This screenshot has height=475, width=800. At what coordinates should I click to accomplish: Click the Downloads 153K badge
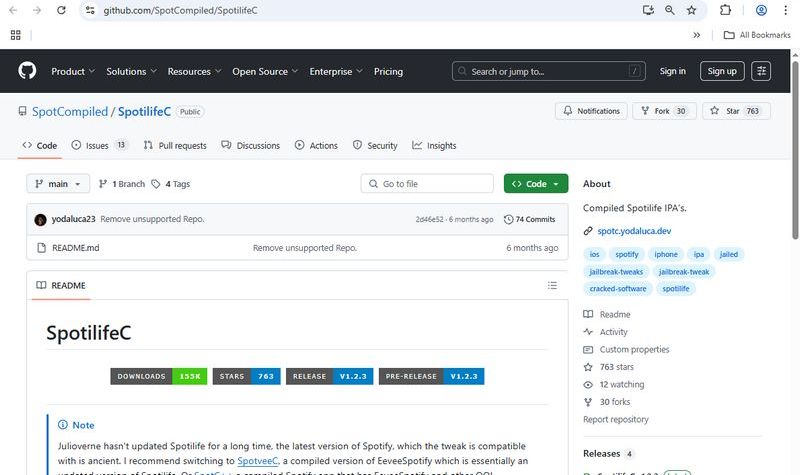click(x=159, y=377)
